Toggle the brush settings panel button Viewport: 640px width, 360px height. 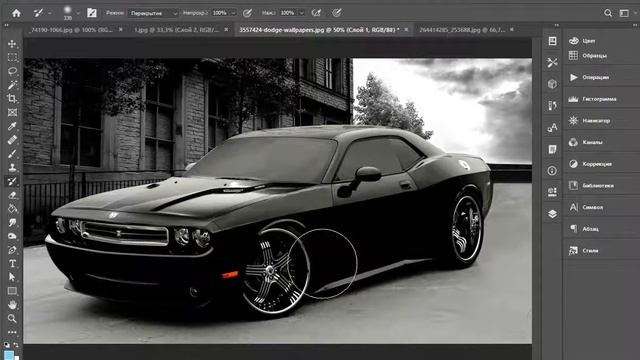(92, 13)
